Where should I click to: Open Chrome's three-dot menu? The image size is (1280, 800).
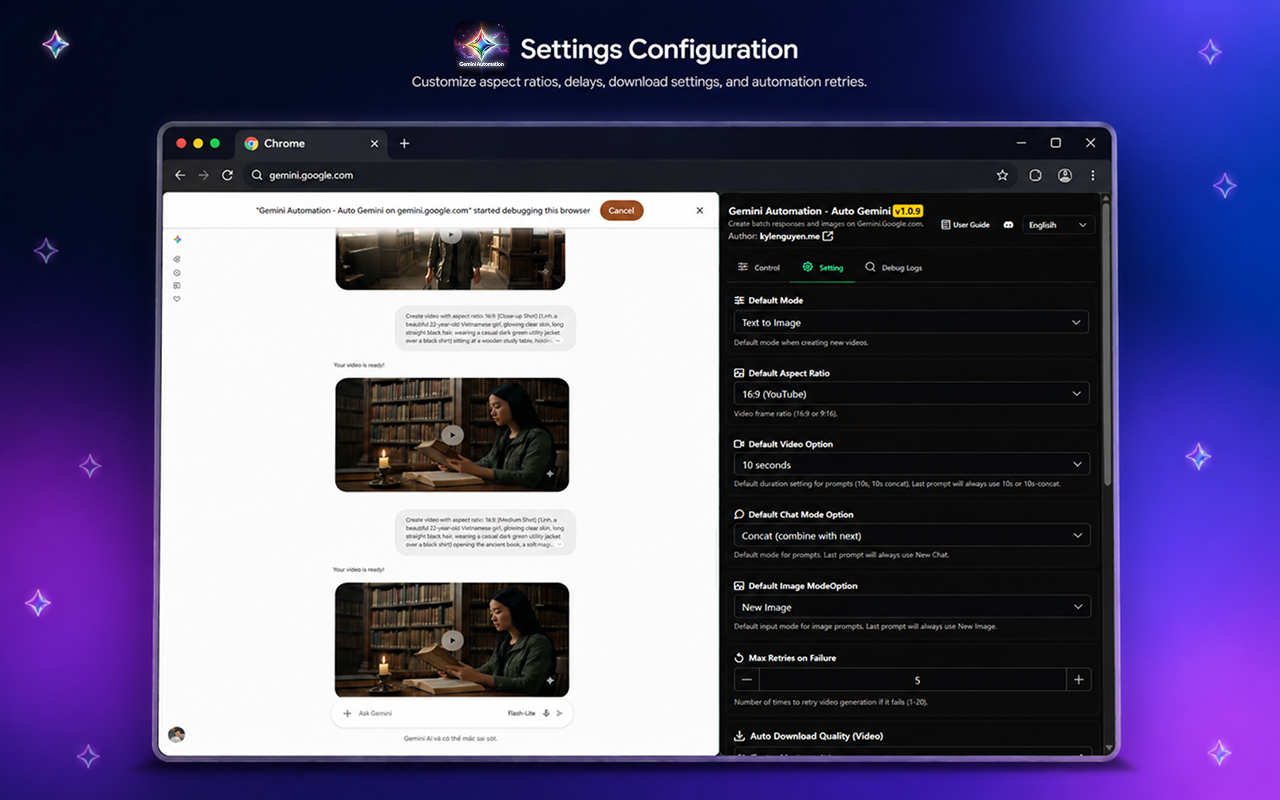pyautogui.click(x=1093, y=175)
